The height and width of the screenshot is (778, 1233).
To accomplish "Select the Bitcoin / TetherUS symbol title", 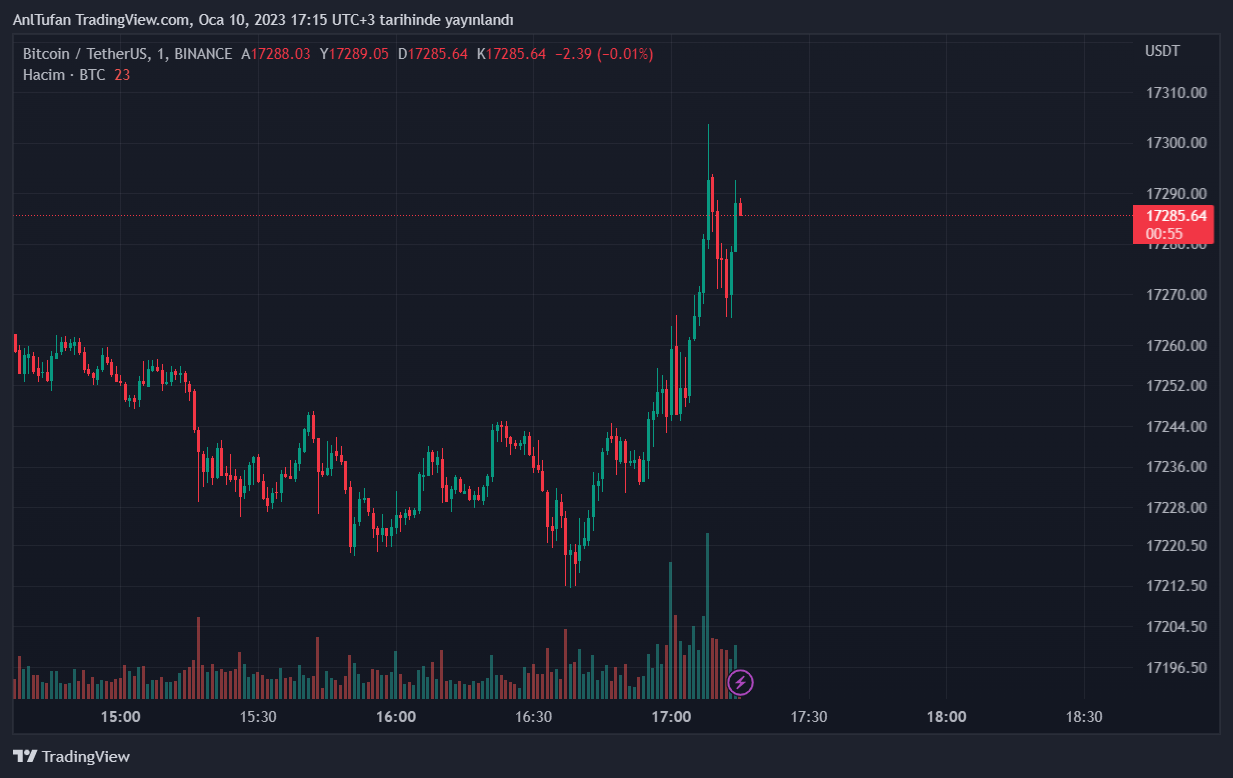I will (x=89, y=54).
